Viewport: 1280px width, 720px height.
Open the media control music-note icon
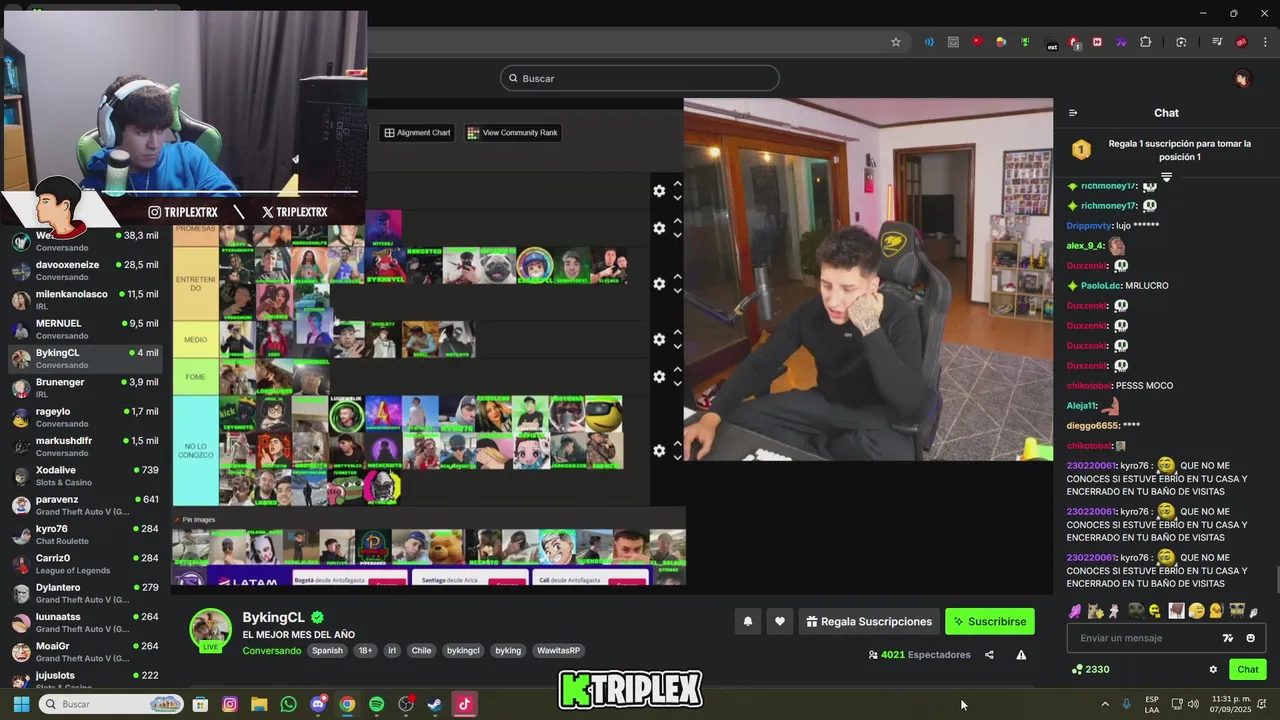[x=1217, y=42]
